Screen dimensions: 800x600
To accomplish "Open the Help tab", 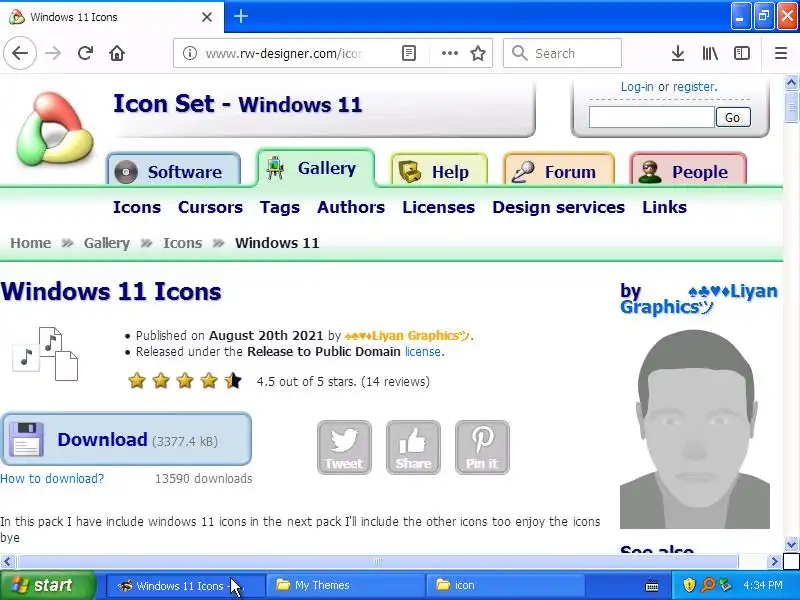I will coord(439,171).
